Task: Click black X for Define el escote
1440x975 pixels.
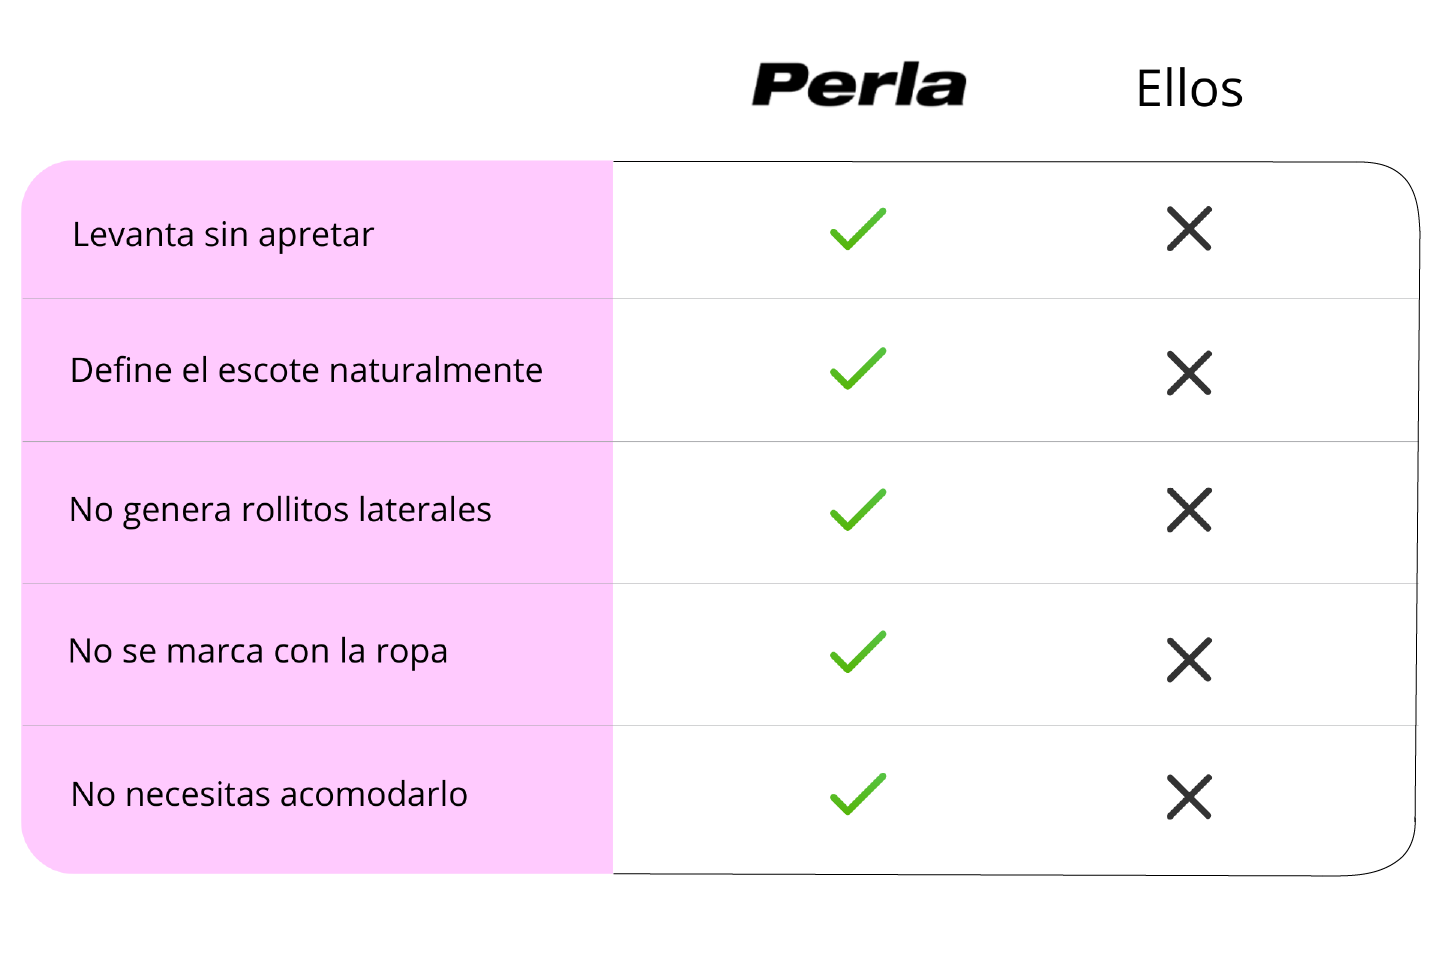Action: click(x=1189, y=373)
